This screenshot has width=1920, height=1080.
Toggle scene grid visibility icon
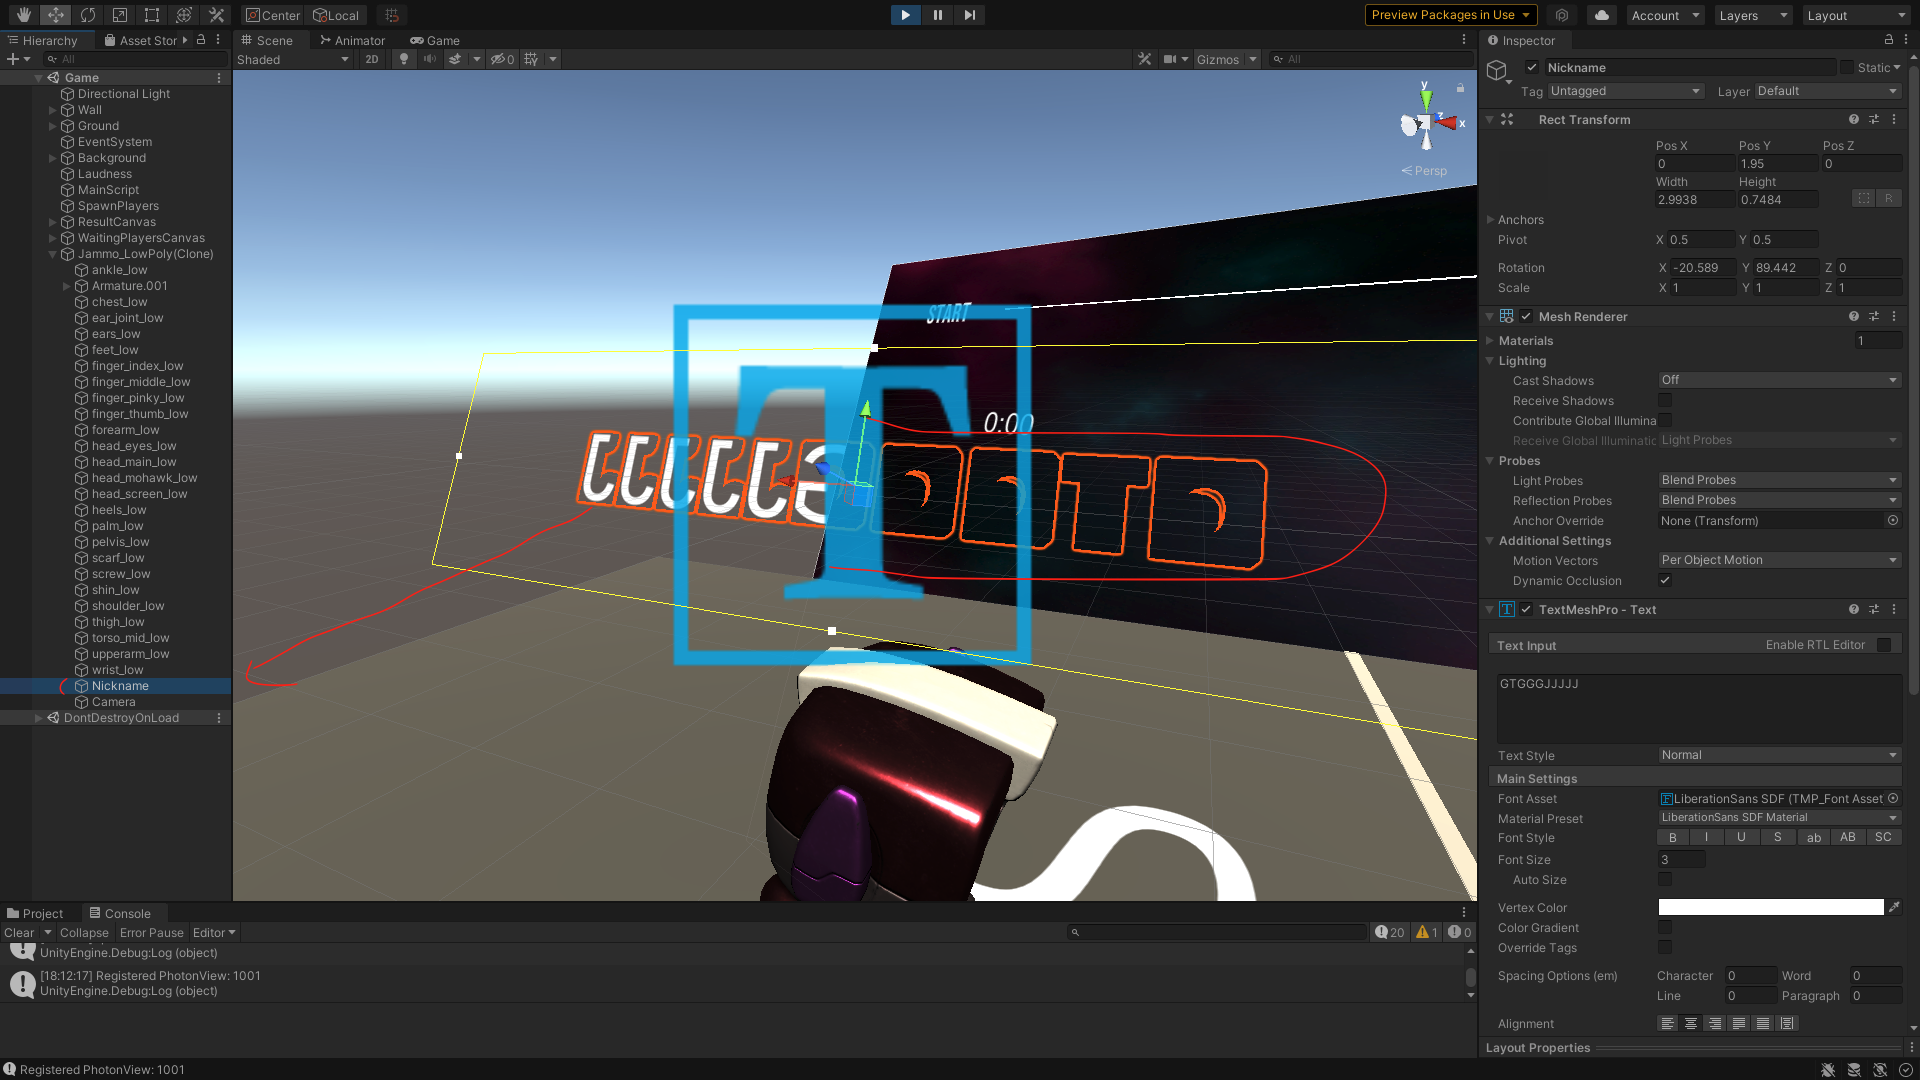531,59
